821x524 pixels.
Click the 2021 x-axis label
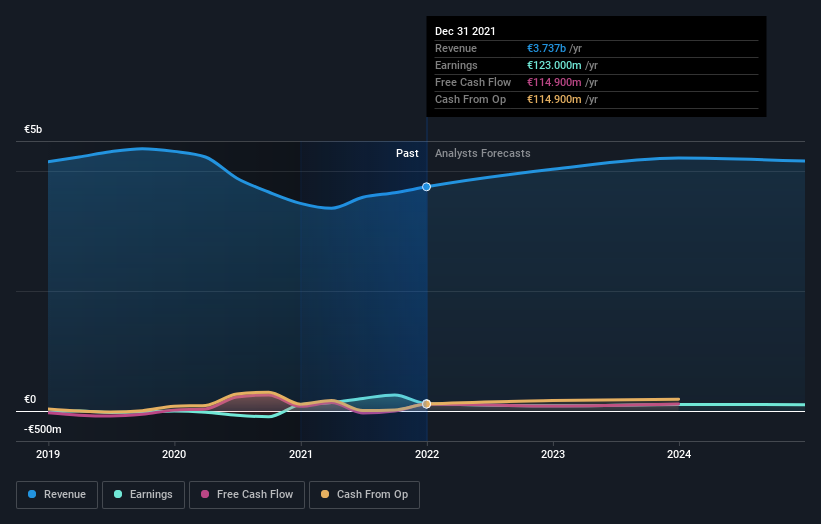301,454
